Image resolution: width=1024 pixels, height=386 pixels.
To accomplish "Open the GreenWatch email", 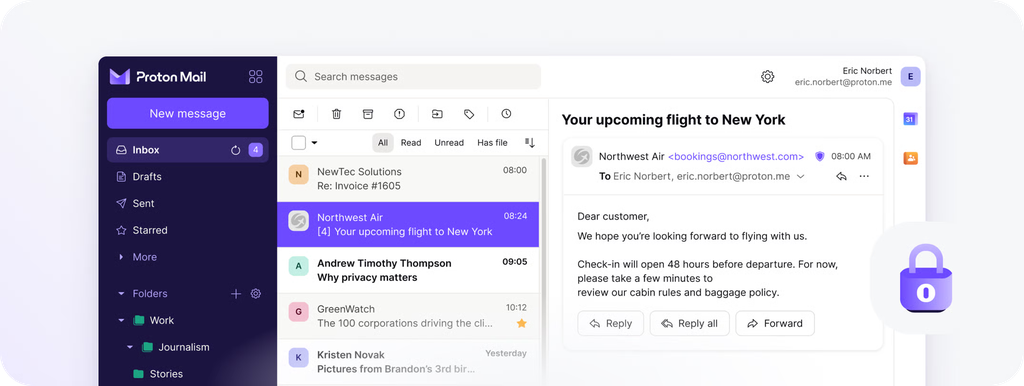I will pyautogui.click(x=408, y=316).
